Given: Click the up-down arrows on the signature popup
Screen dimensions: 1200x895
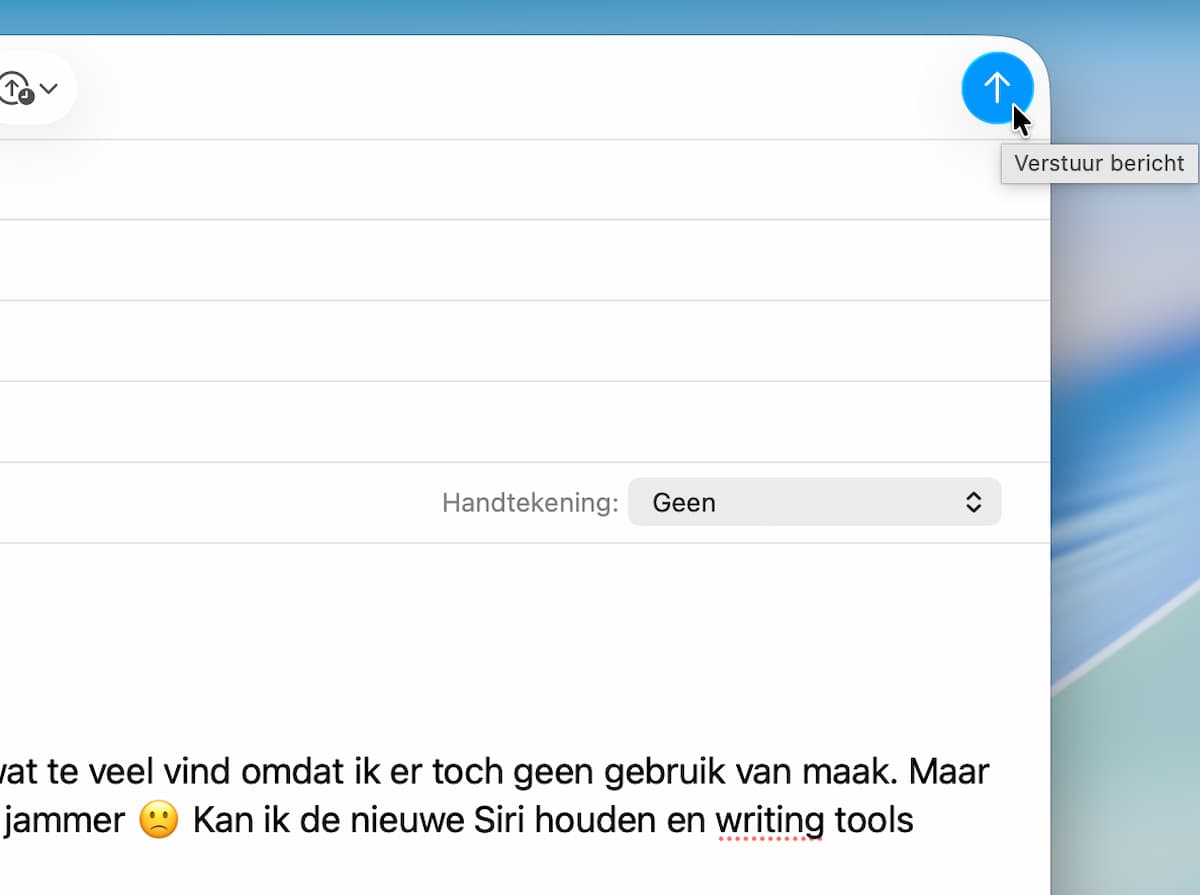Looking at the screenshot, I should click(973, 502).
